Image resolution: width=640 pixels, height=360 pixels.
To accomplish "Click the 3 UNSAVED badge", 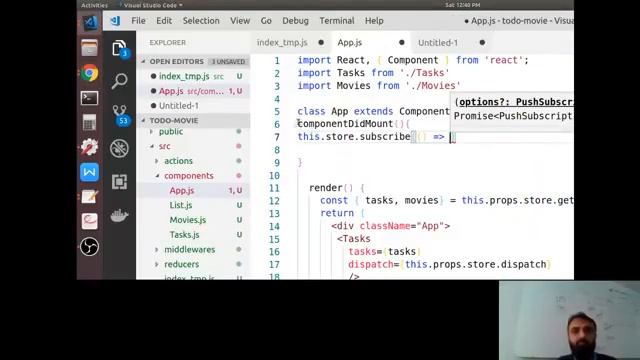I will pos(228,62).
